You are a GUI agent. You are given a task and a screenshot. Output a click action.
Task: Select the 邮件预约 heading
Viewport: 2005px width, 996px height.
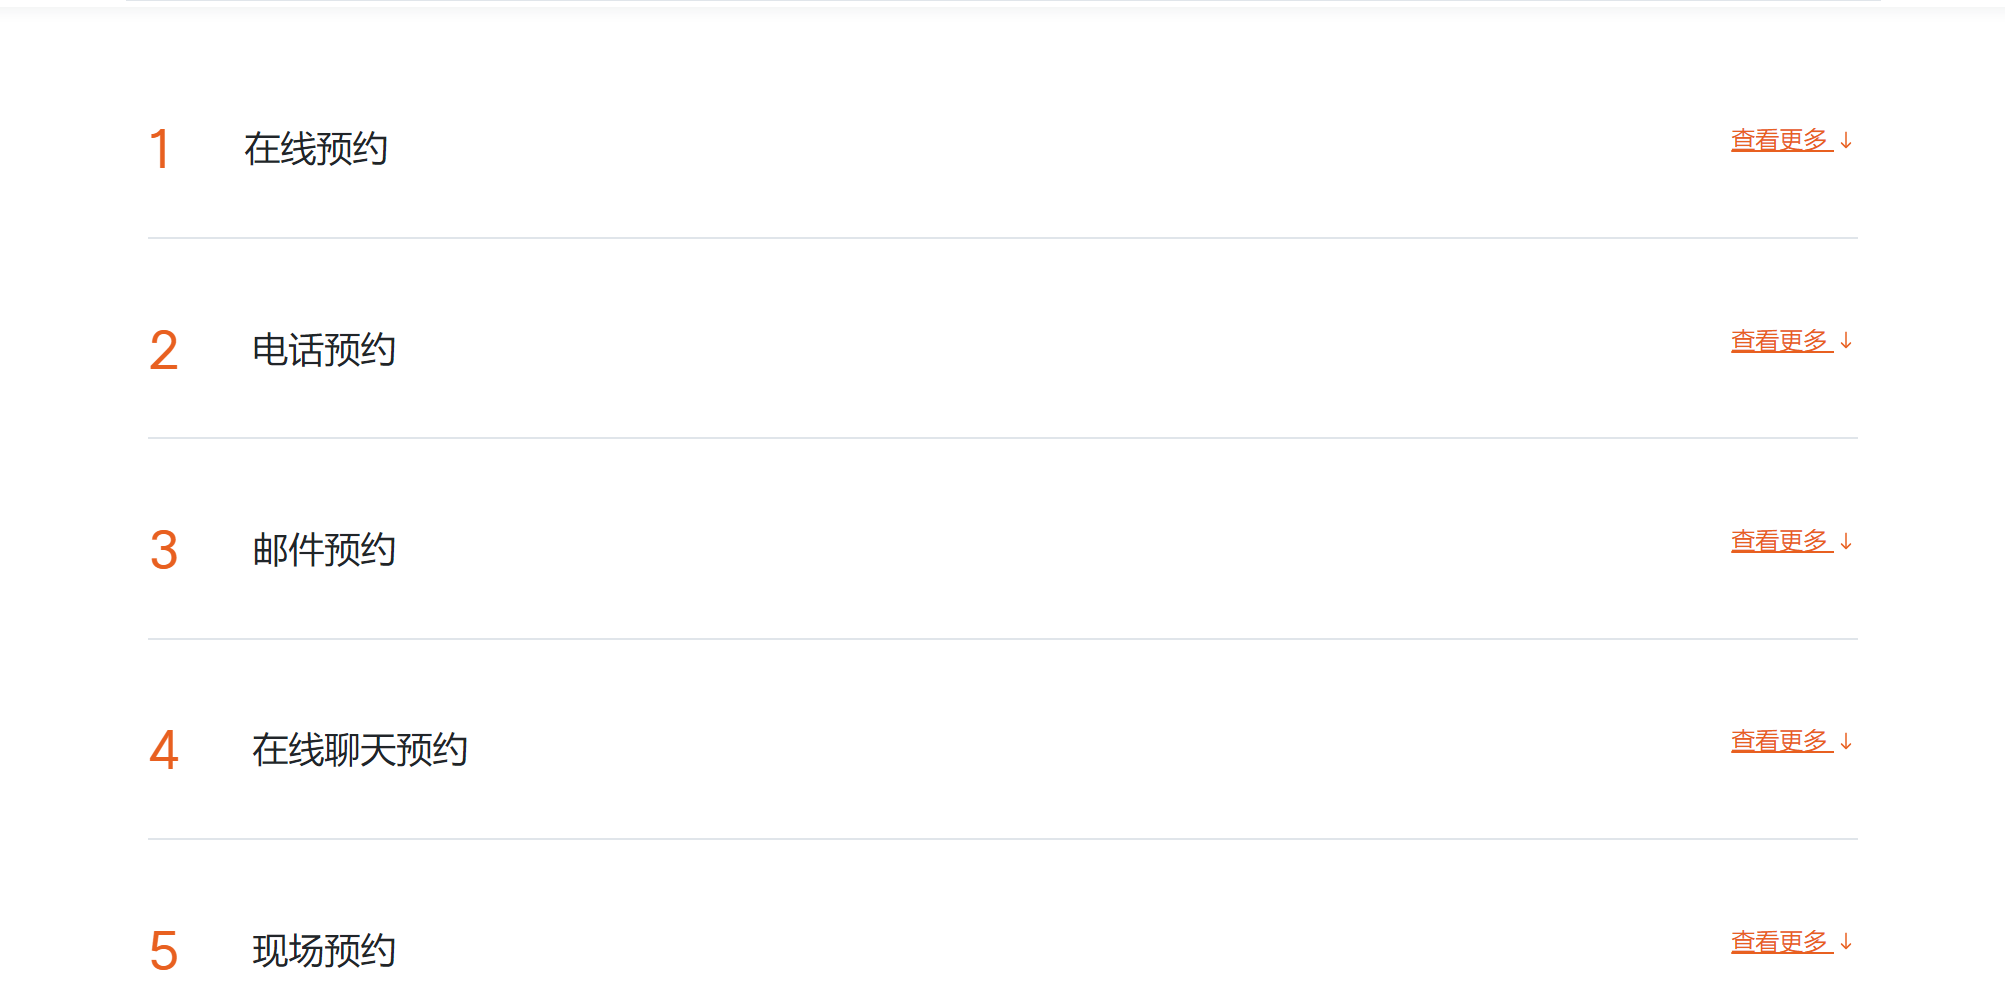(324, 550)
